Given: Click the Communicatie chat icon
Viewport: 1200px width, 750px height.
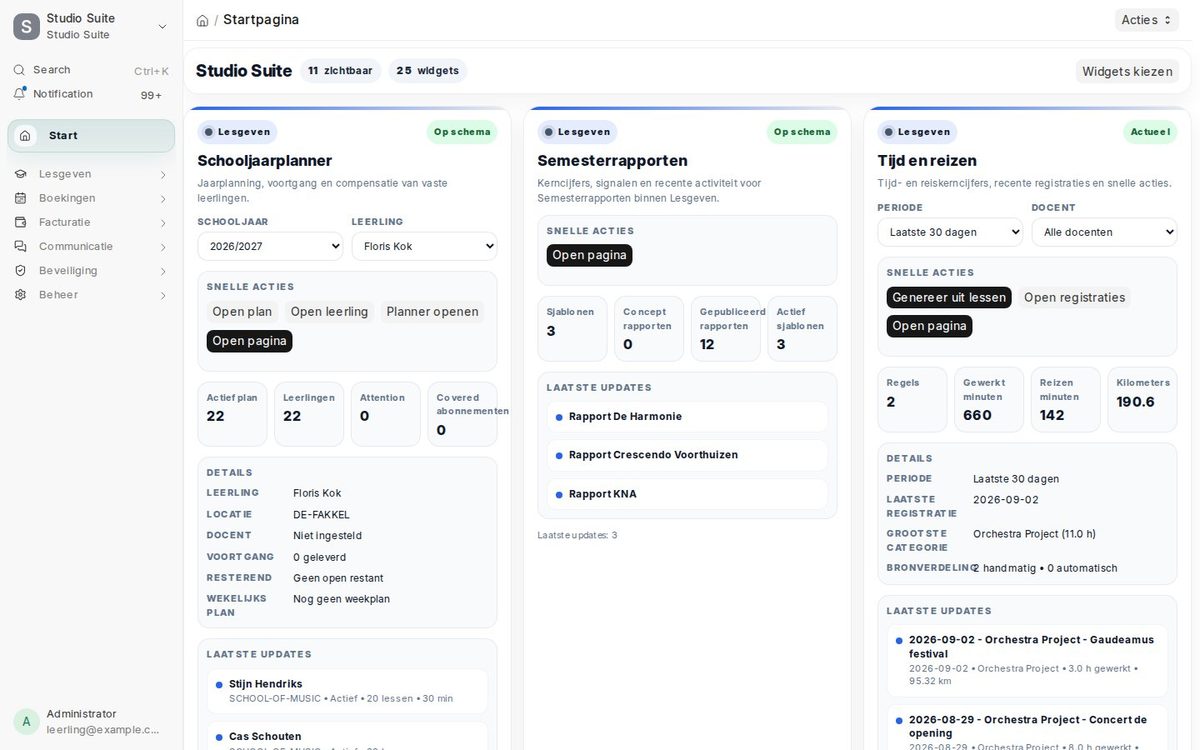Looking at the screenshot, I should (19, 246).
